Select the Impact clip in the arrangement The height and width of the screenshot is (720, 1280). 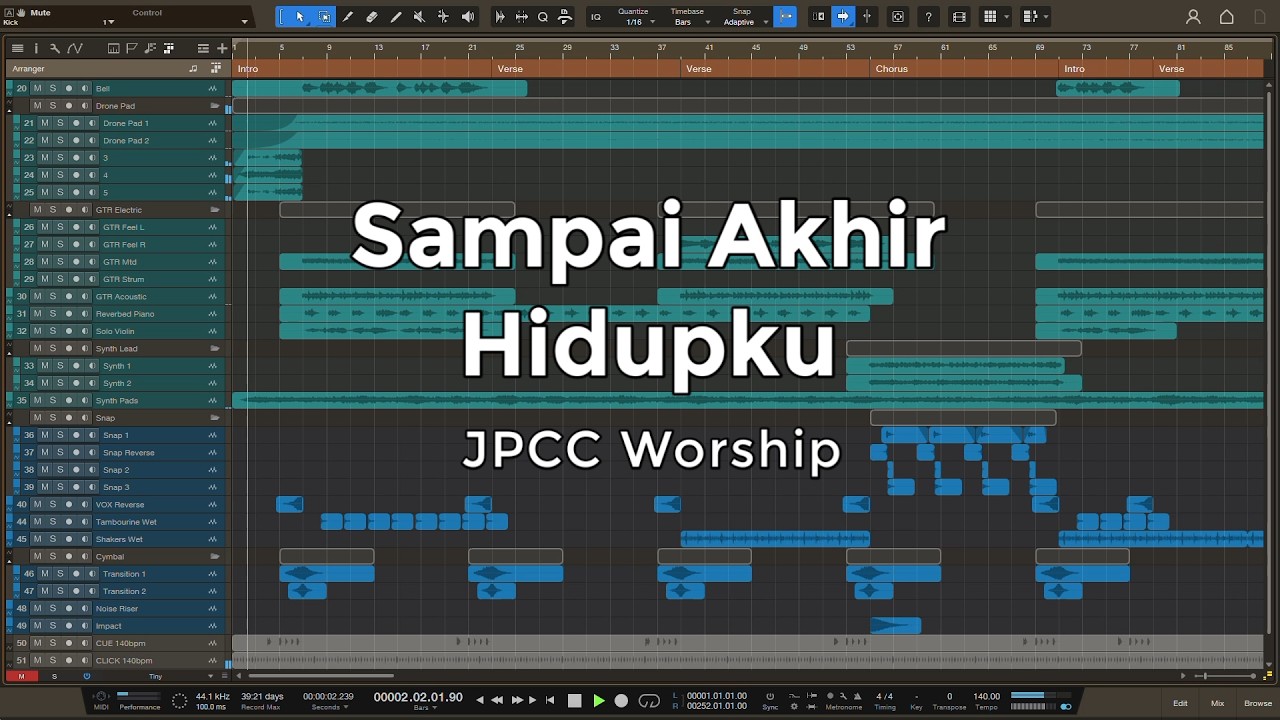coord(895,626)
